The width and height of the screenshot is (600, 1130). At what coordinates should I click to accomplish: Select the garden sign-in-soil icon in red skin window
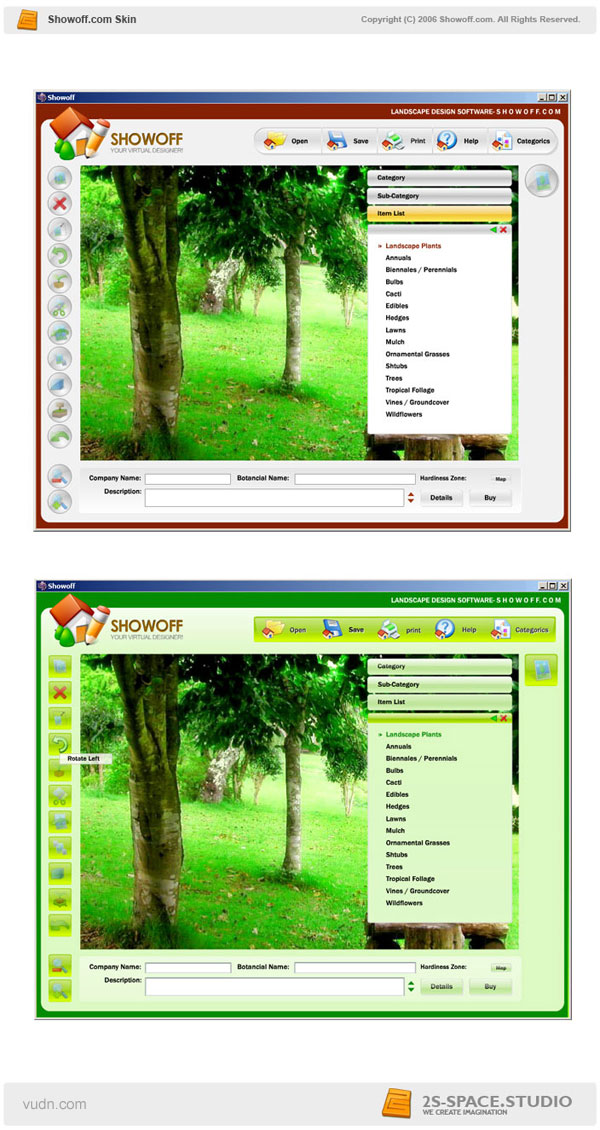coord(60,411)
